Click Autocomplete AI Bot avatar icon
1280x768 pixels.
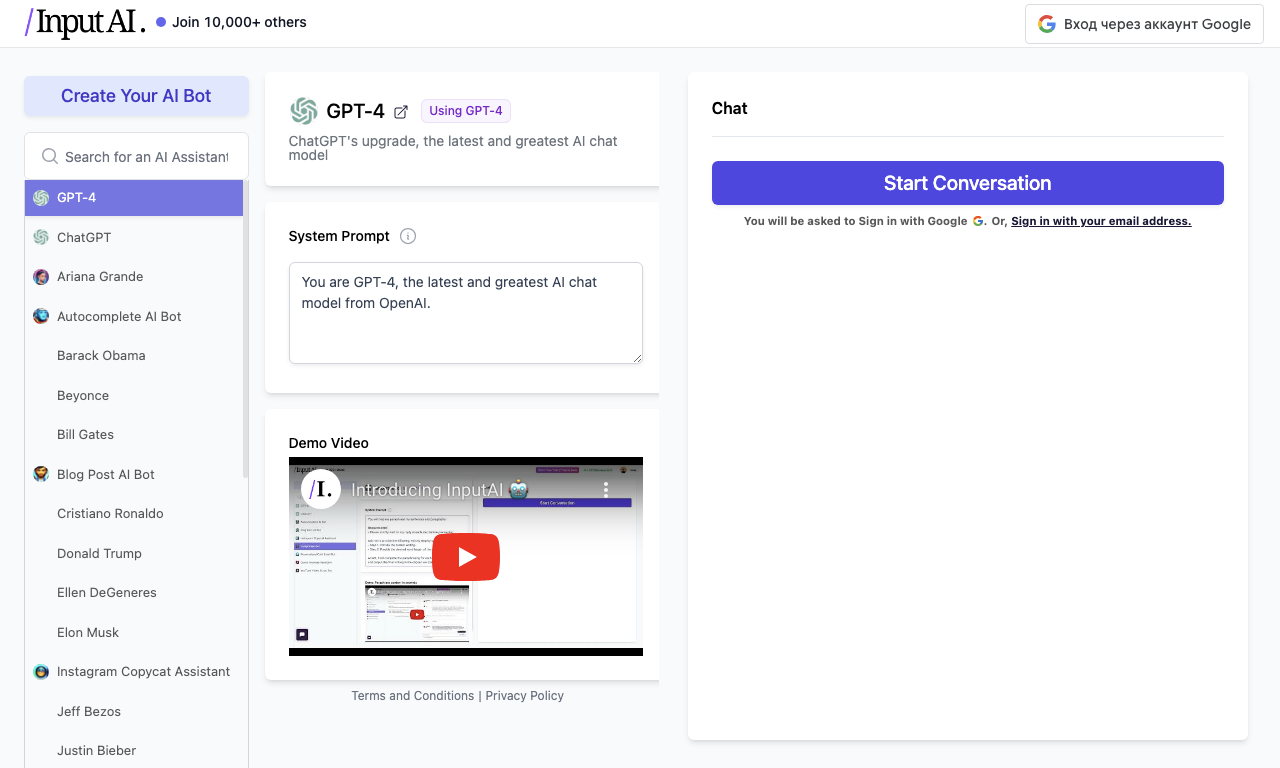(x=41, y=316)
